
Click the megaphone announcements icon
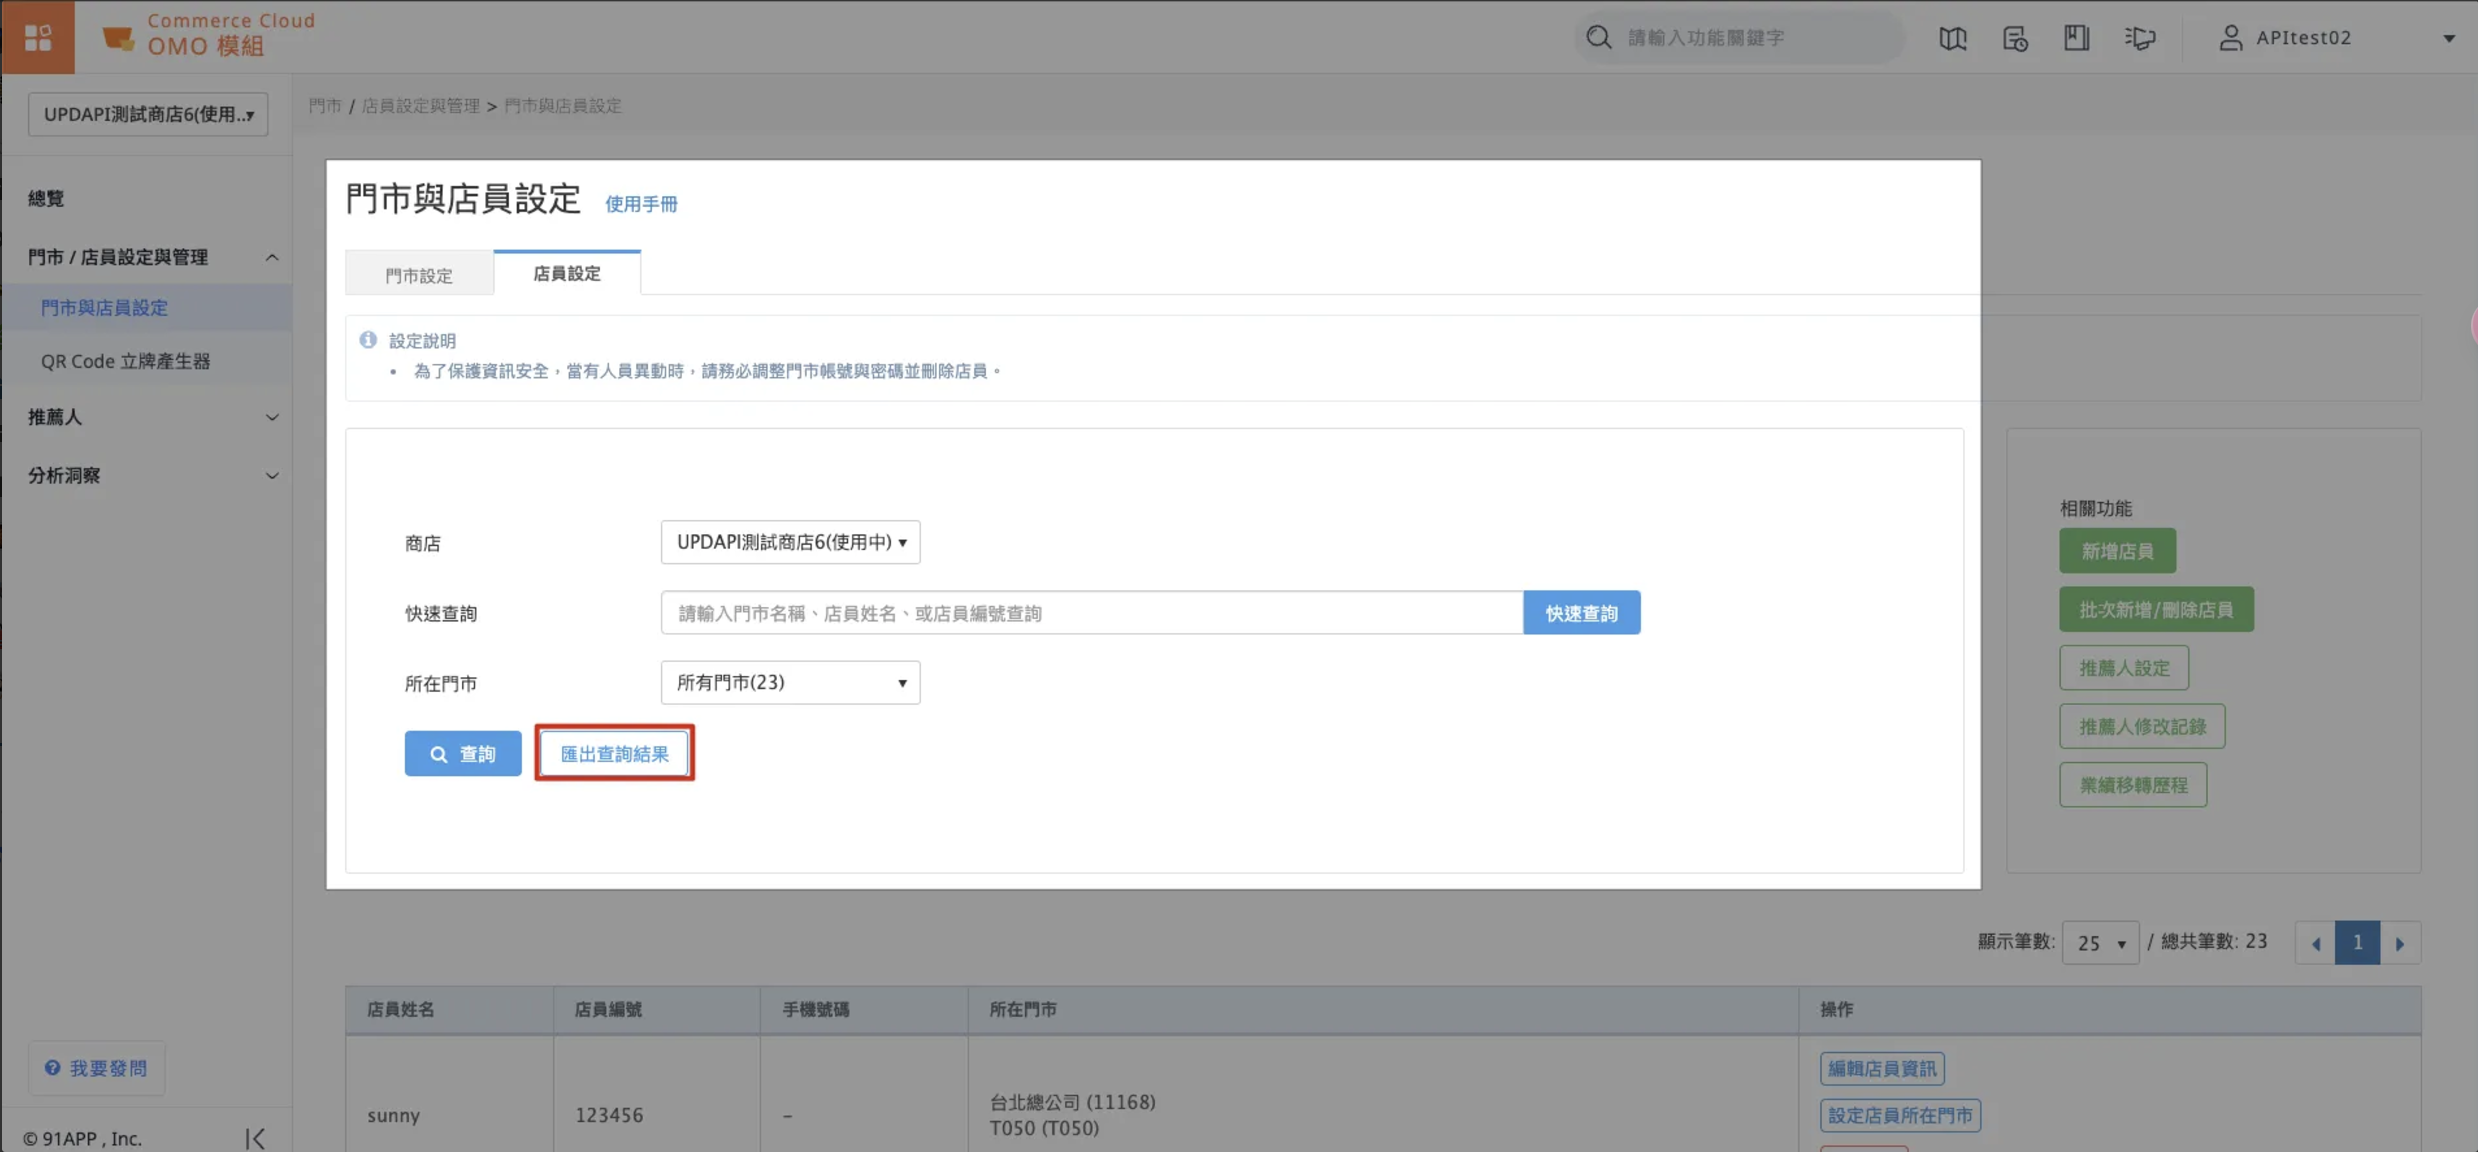click(2139, 38)
